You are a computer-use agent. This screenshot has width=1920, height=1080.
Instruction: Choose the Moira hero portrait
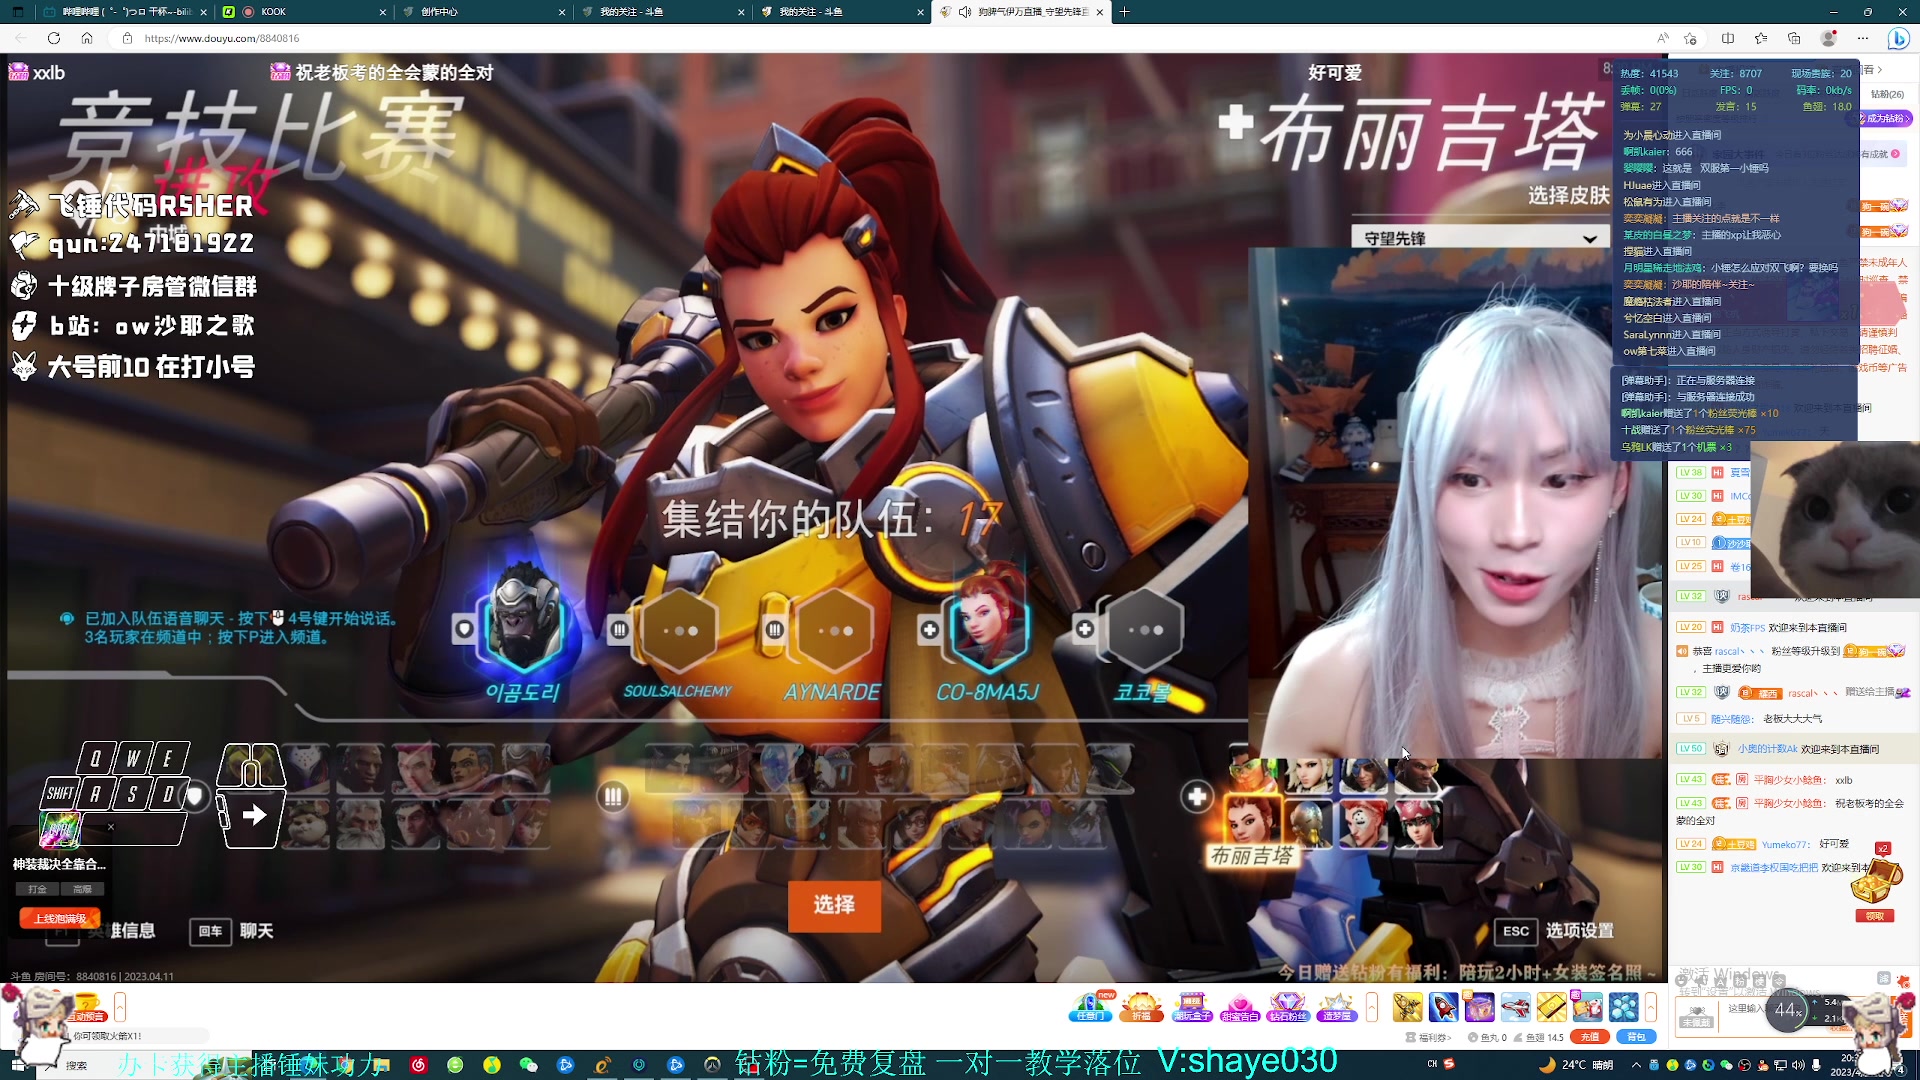1362,824
